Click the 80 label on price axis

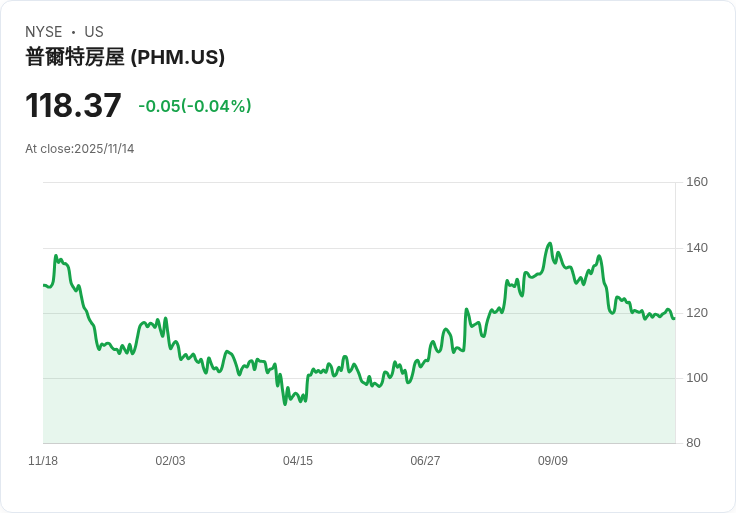(x=693, y=443)
